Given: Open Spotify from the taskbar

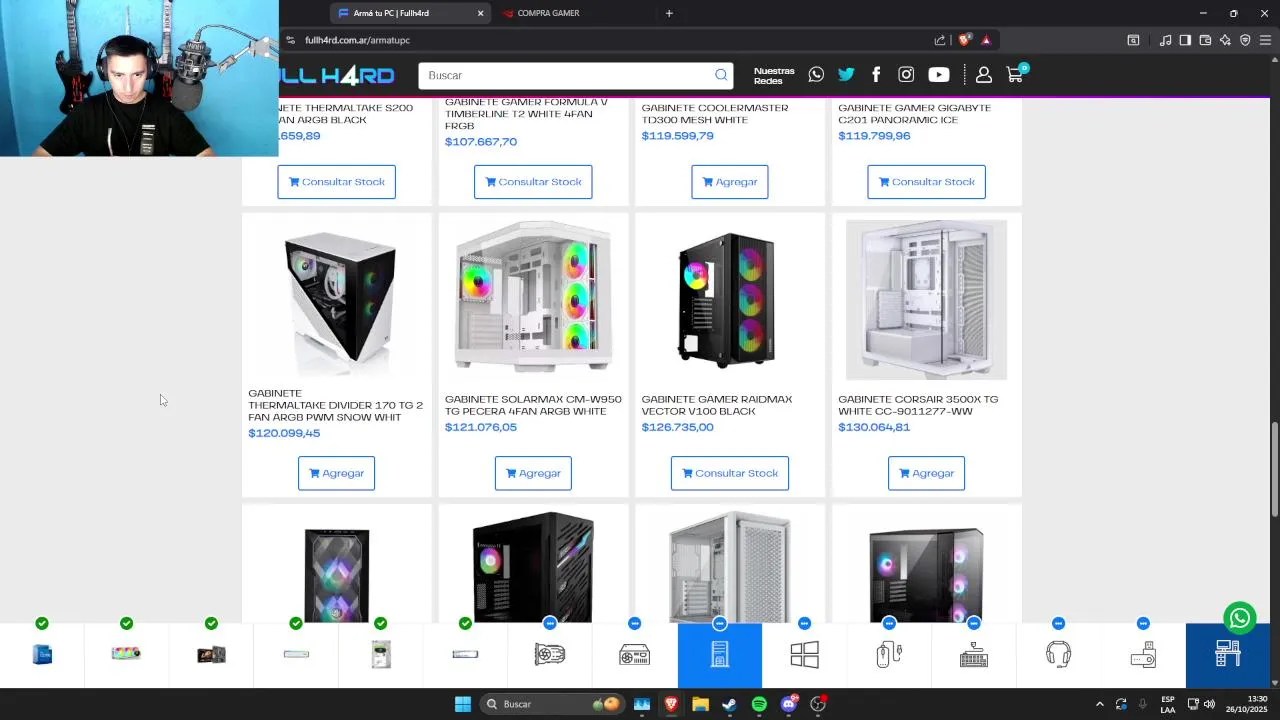Looking at the screenshot, I should tap(759, 704).
